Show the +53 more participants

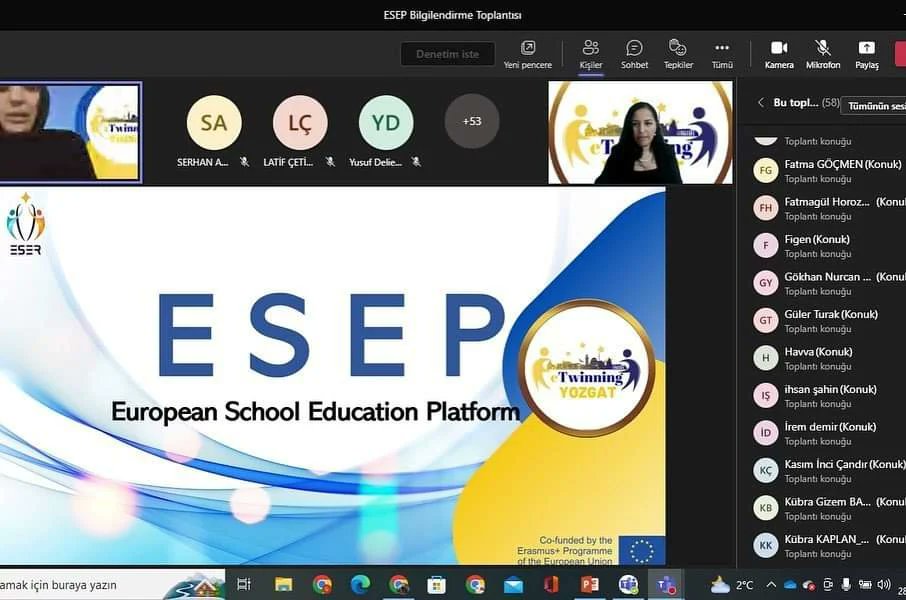click(471, 121)
